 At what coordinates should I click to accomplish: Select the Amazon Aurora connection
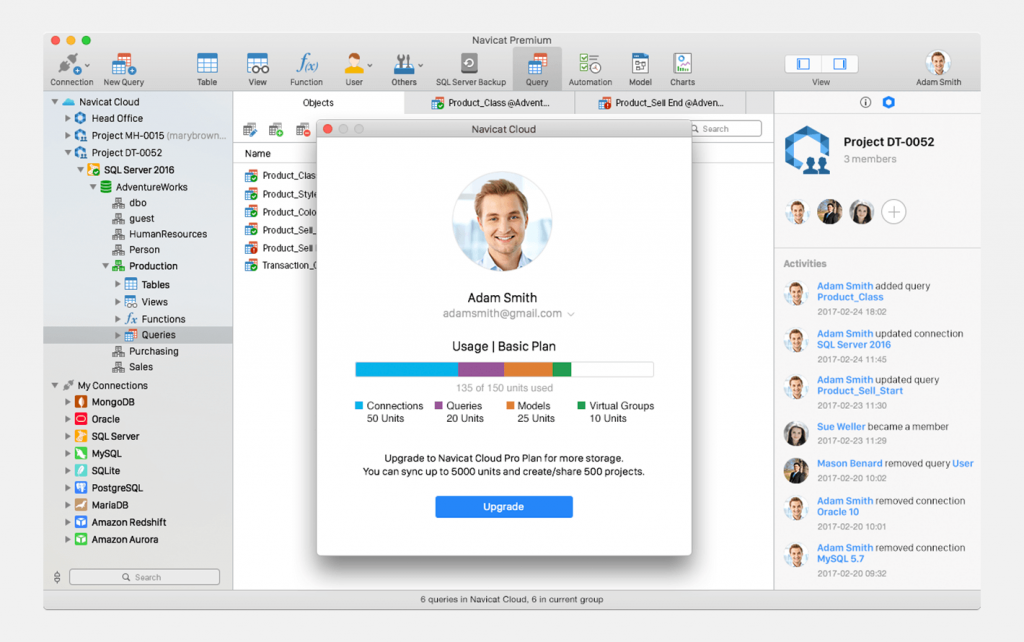pos(124,539)
